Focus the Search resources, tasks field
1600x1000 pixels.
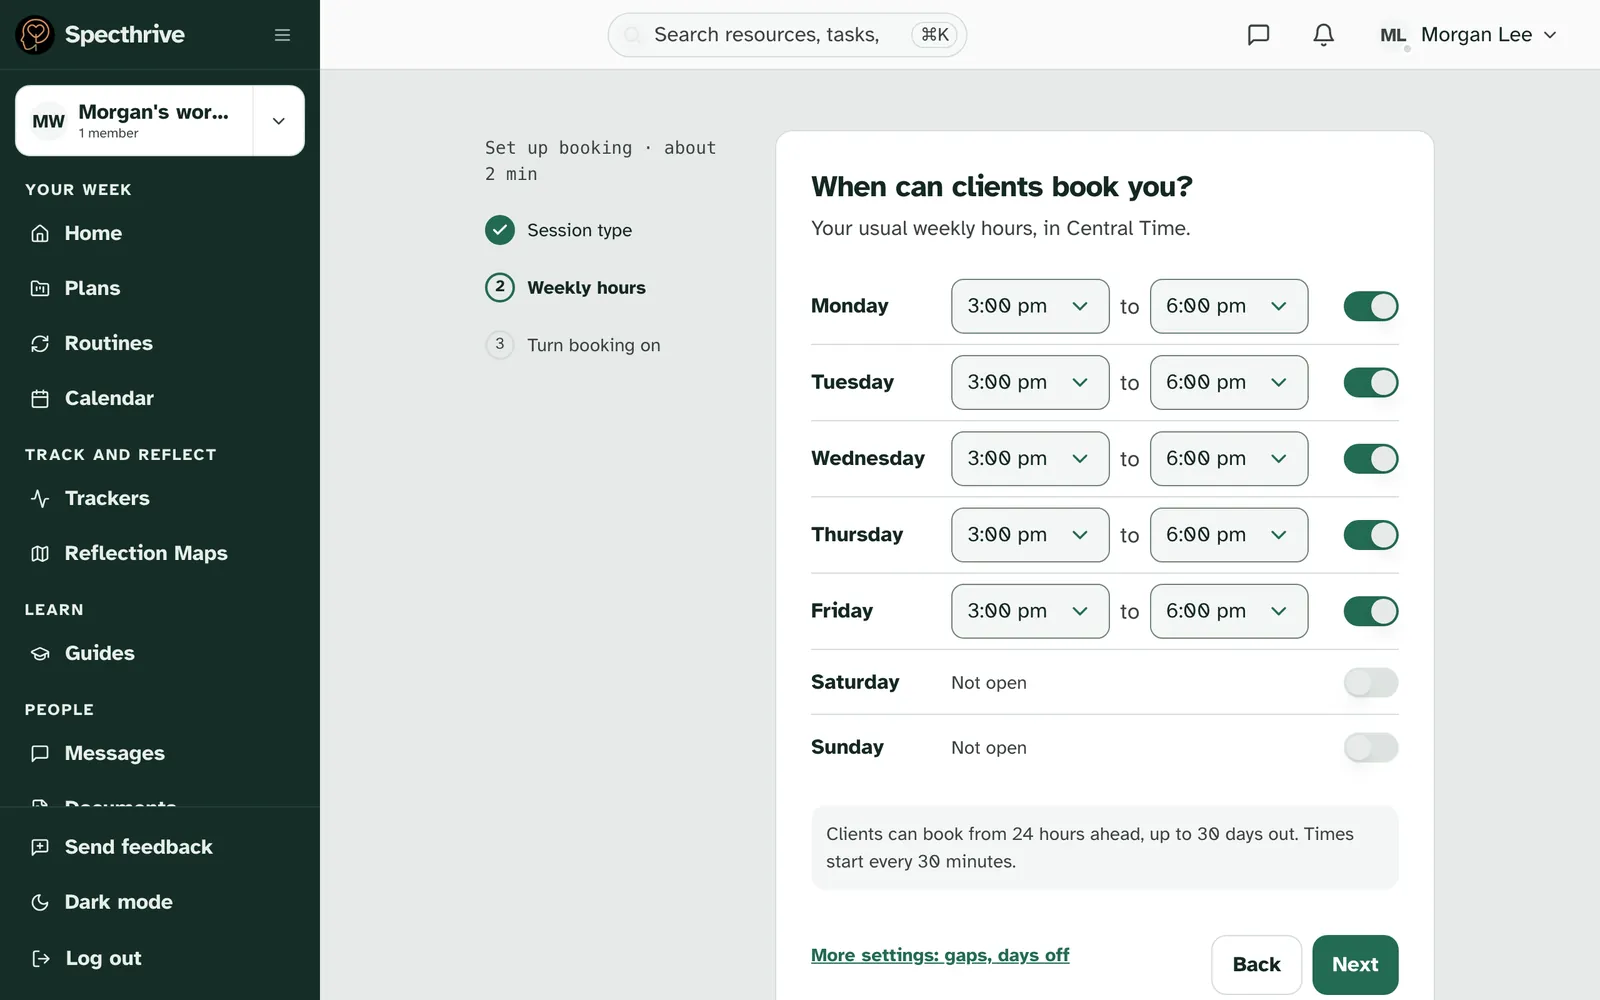[787, 35]
